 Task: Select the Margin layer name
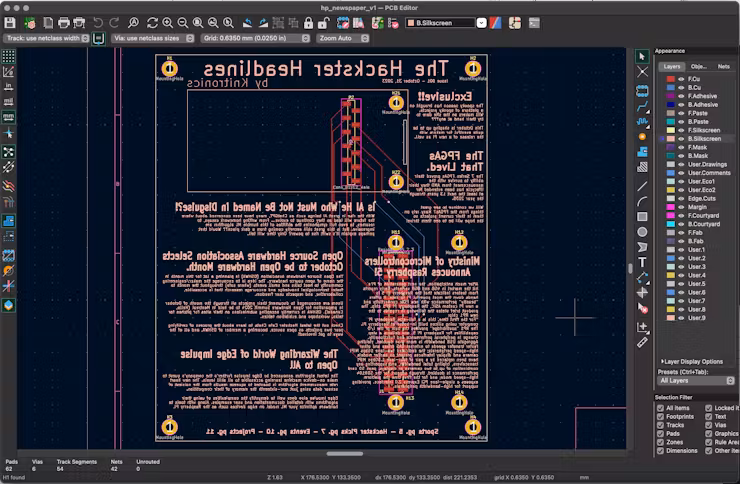coord(697,207)
